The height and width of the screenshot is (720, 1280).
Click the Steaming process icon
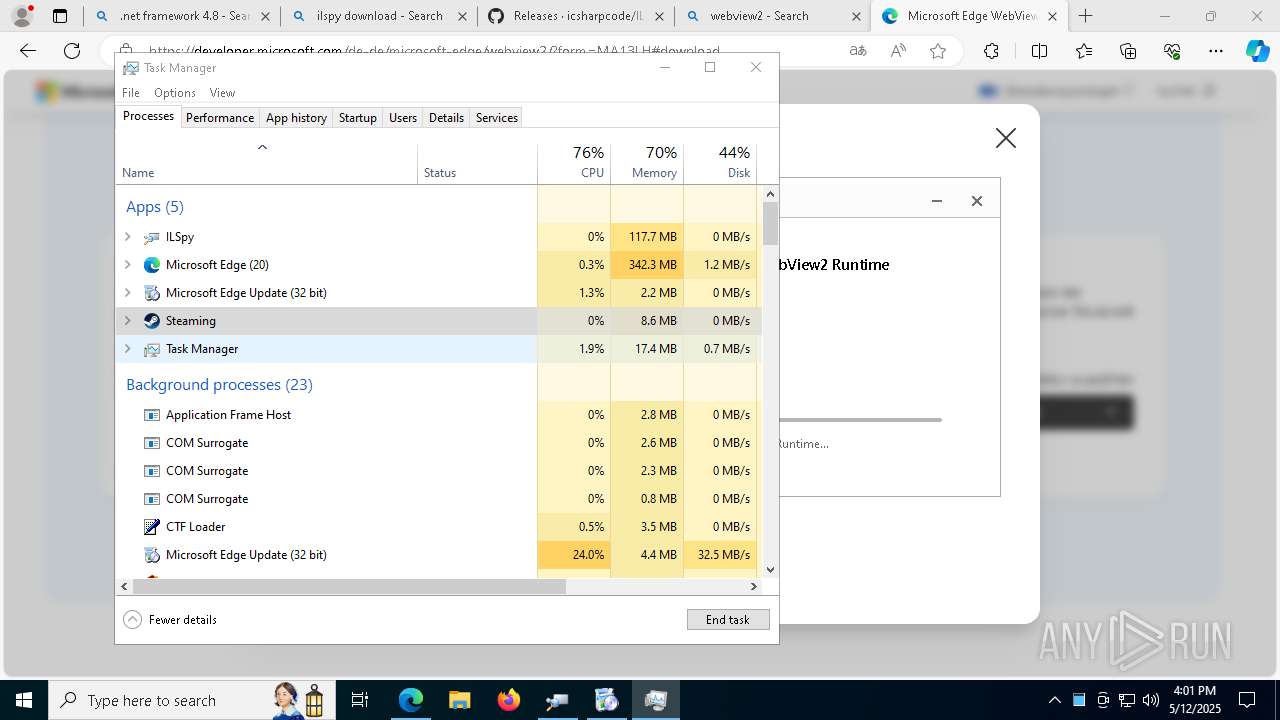pyautogui.click(x=152, y=321)
